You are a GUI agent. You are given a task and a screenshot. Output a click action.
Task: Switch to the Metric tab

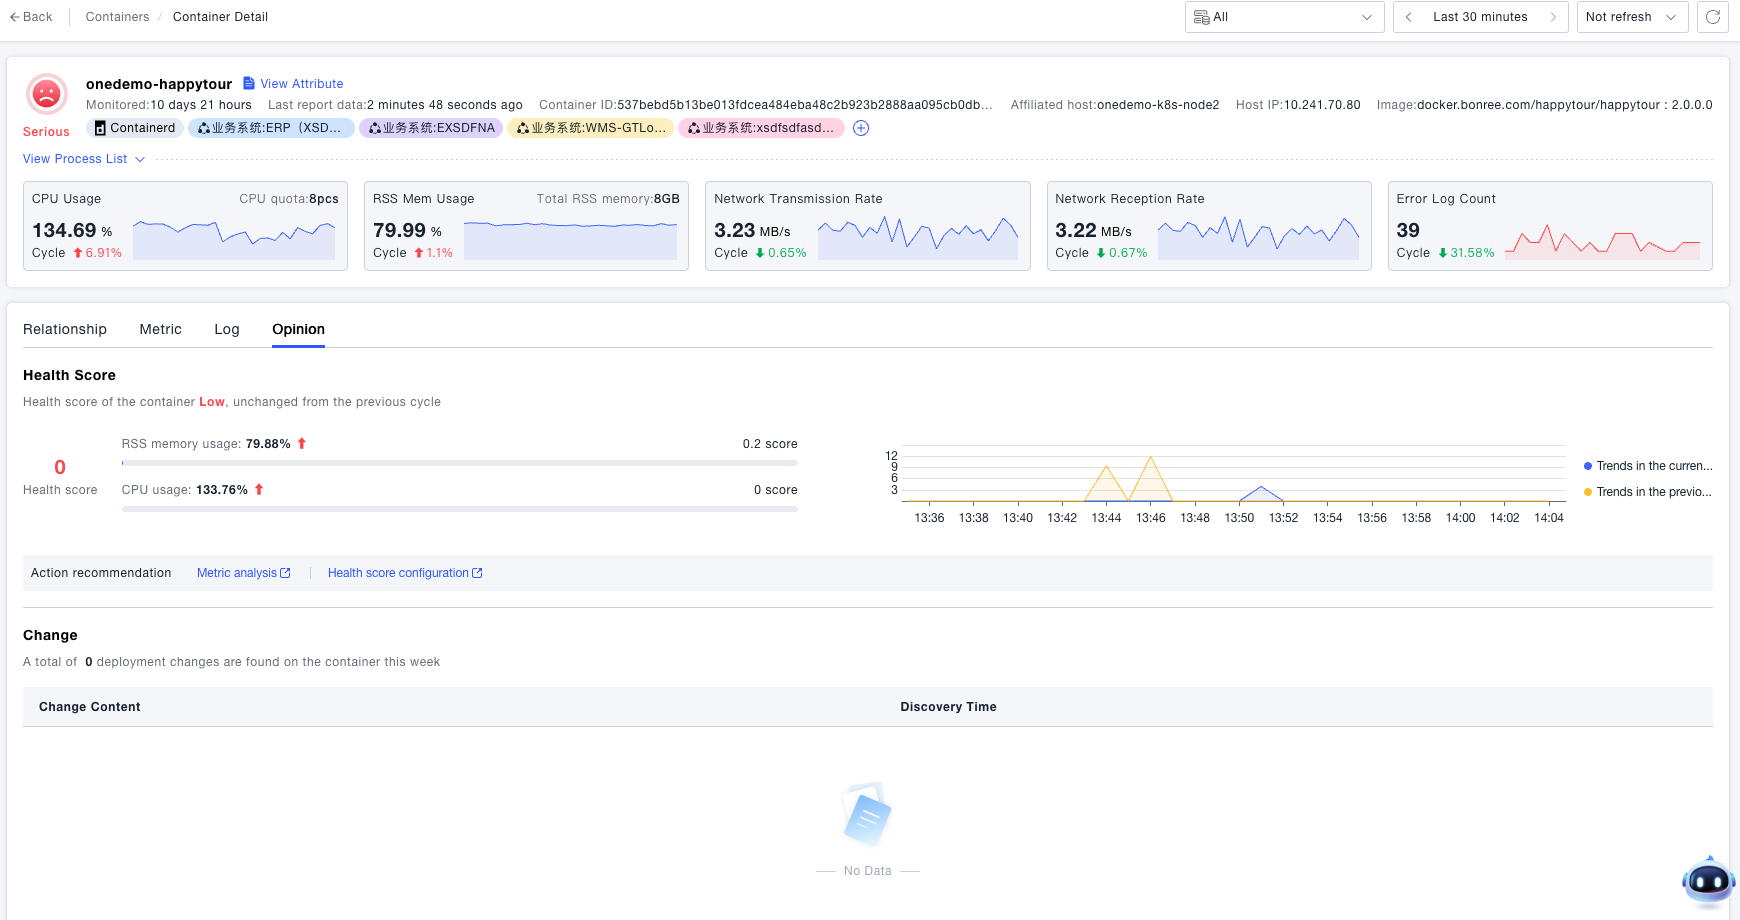click(x=160, y=329)
